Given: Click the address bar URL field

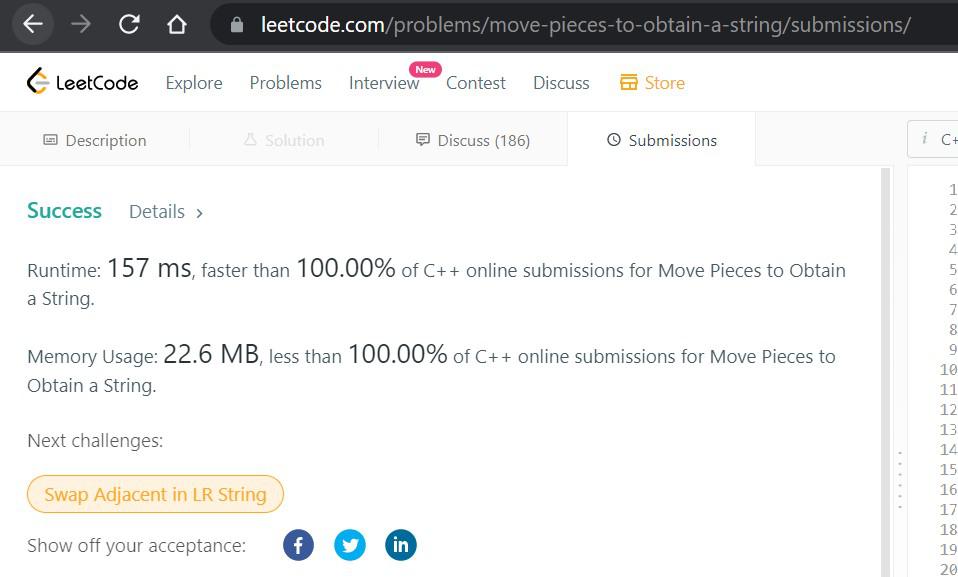Looking at the screenshot, I should pyautogui.click(x=585, y=24).
